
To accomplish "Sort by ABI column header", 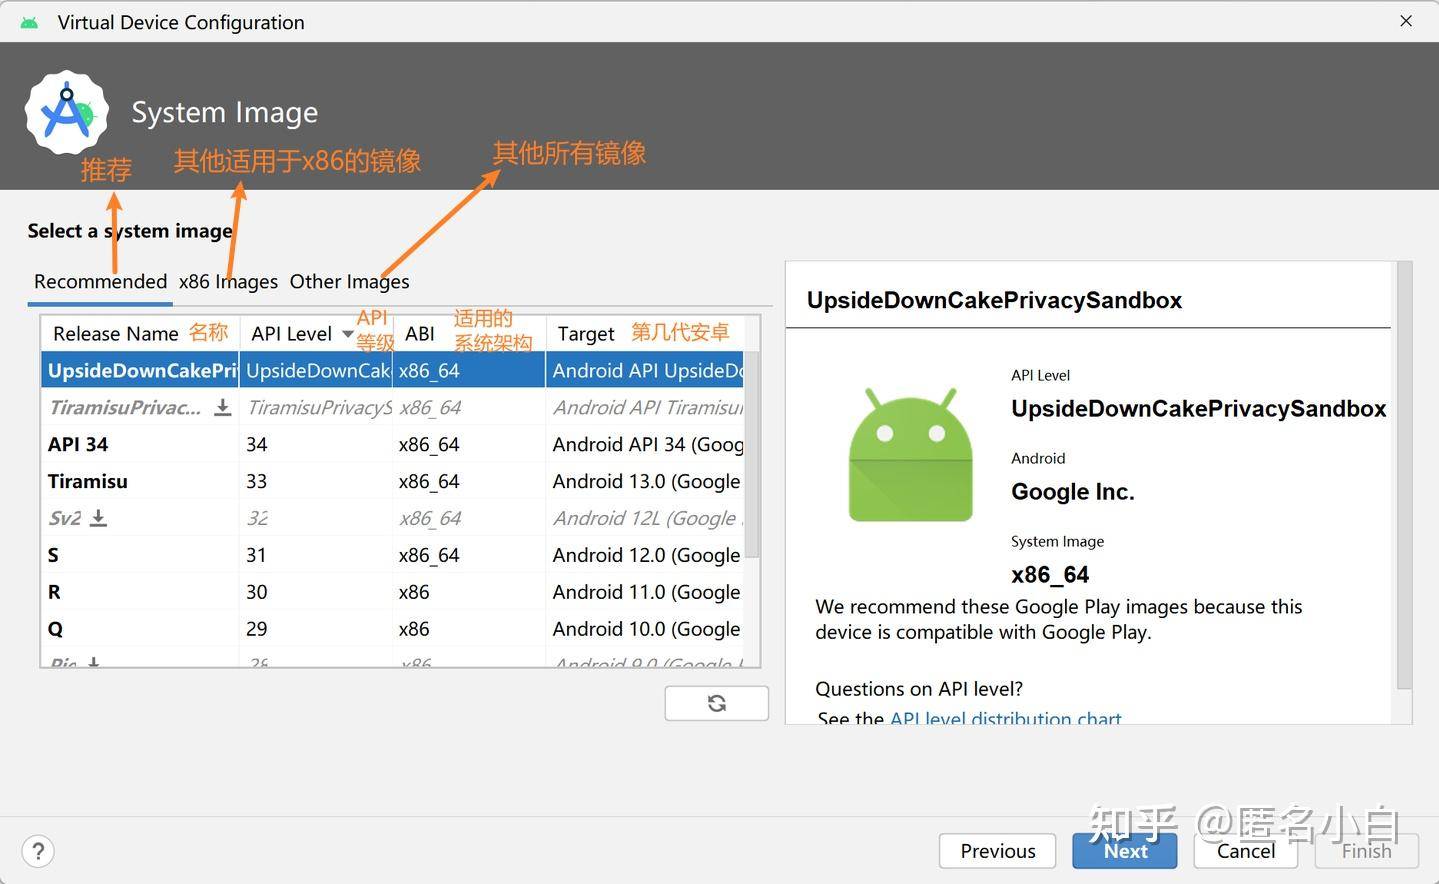I will (x=420, y=334).
